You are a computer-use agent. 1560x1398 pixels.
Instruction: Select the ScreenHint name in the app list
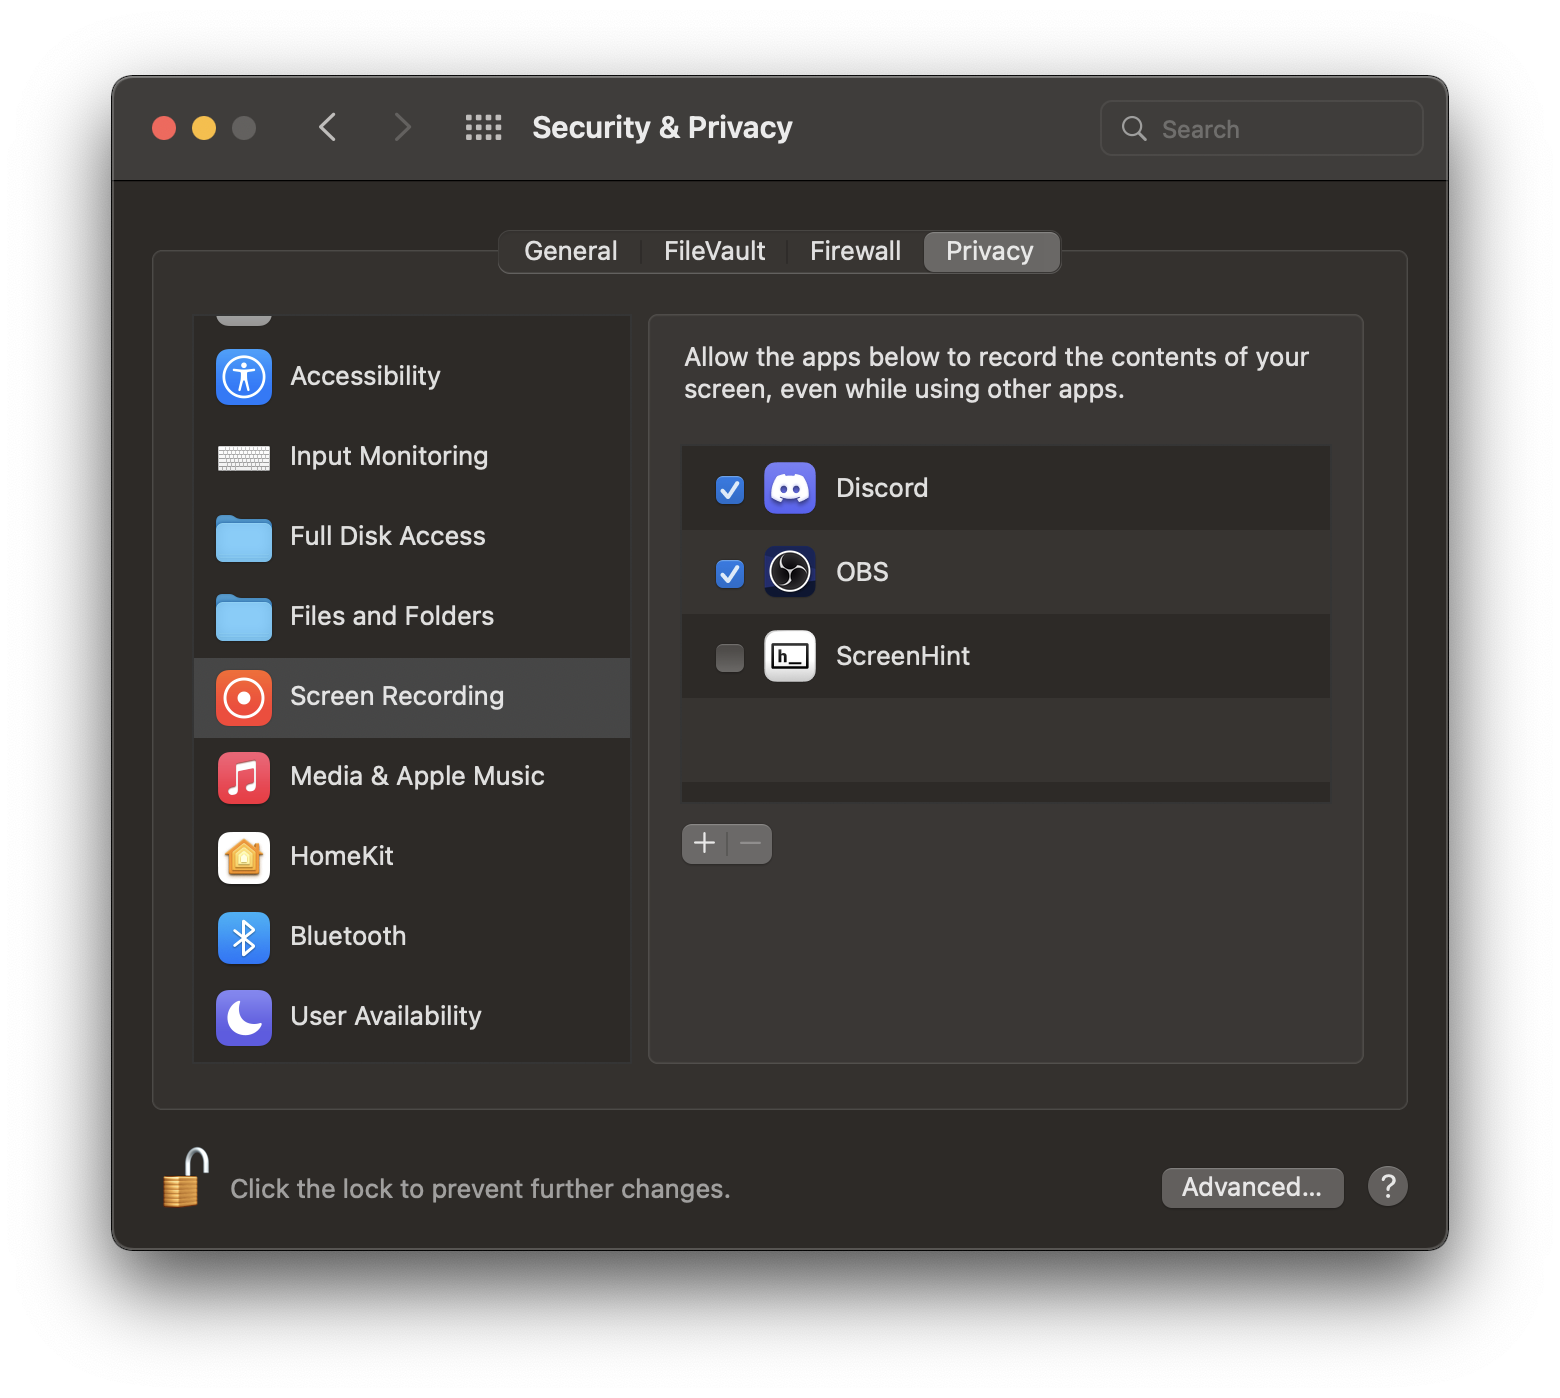pos(903,656)
